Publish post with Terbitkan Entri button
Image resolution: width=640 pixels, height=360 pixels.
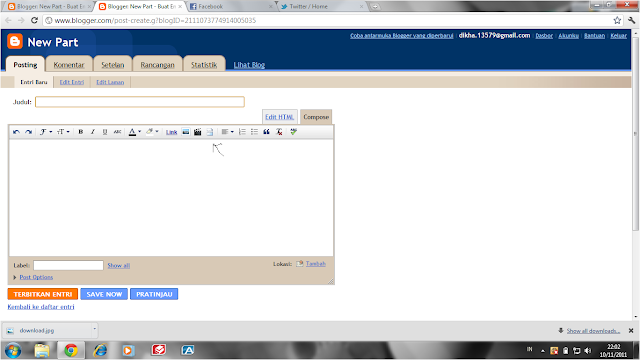coord(42,294)
